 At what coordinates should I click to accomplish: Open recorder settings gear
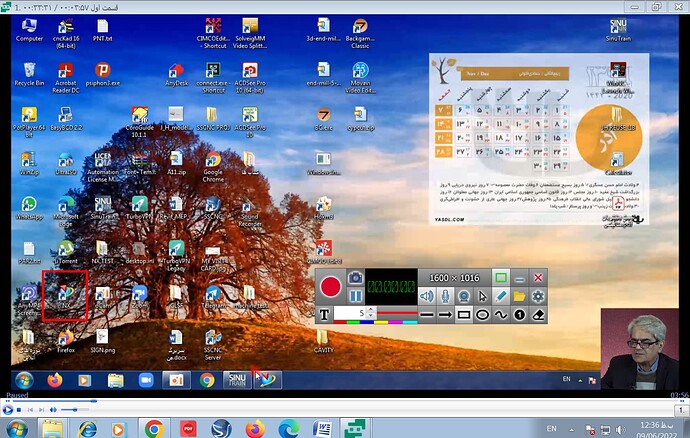[538, 296]
